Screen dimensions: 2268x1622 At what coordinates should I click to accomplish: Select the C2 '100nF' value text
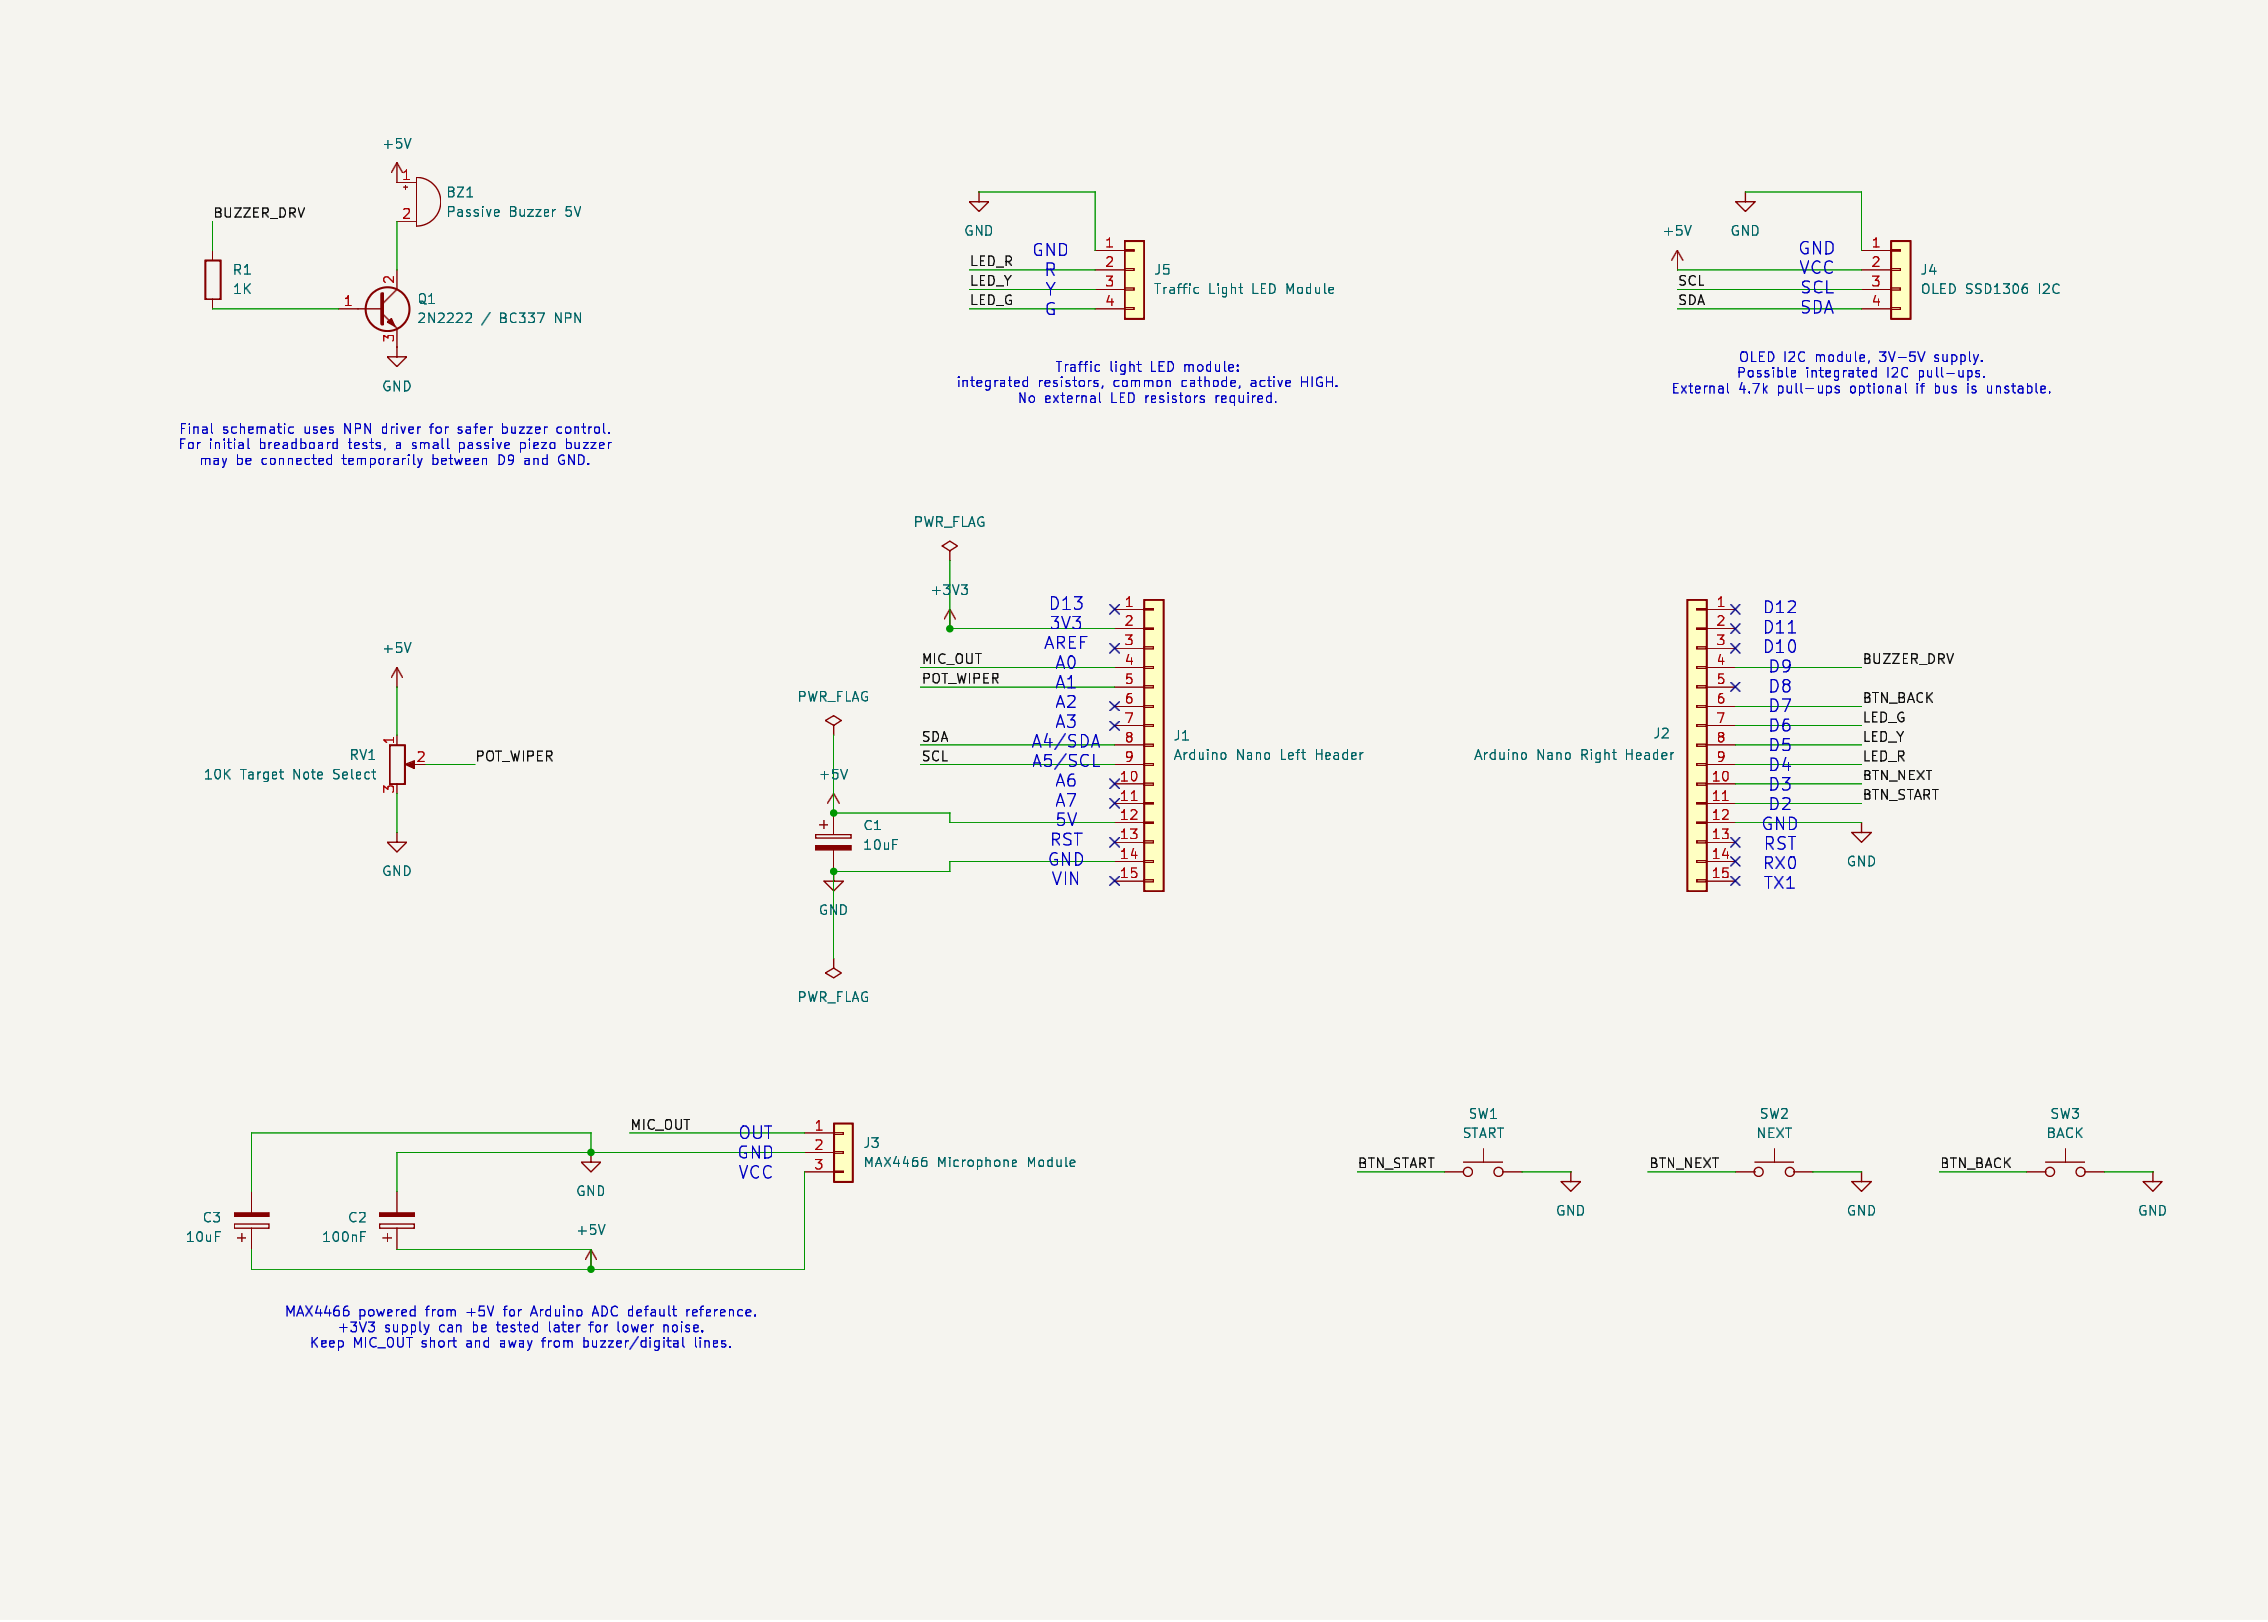tap(344, 1237)
